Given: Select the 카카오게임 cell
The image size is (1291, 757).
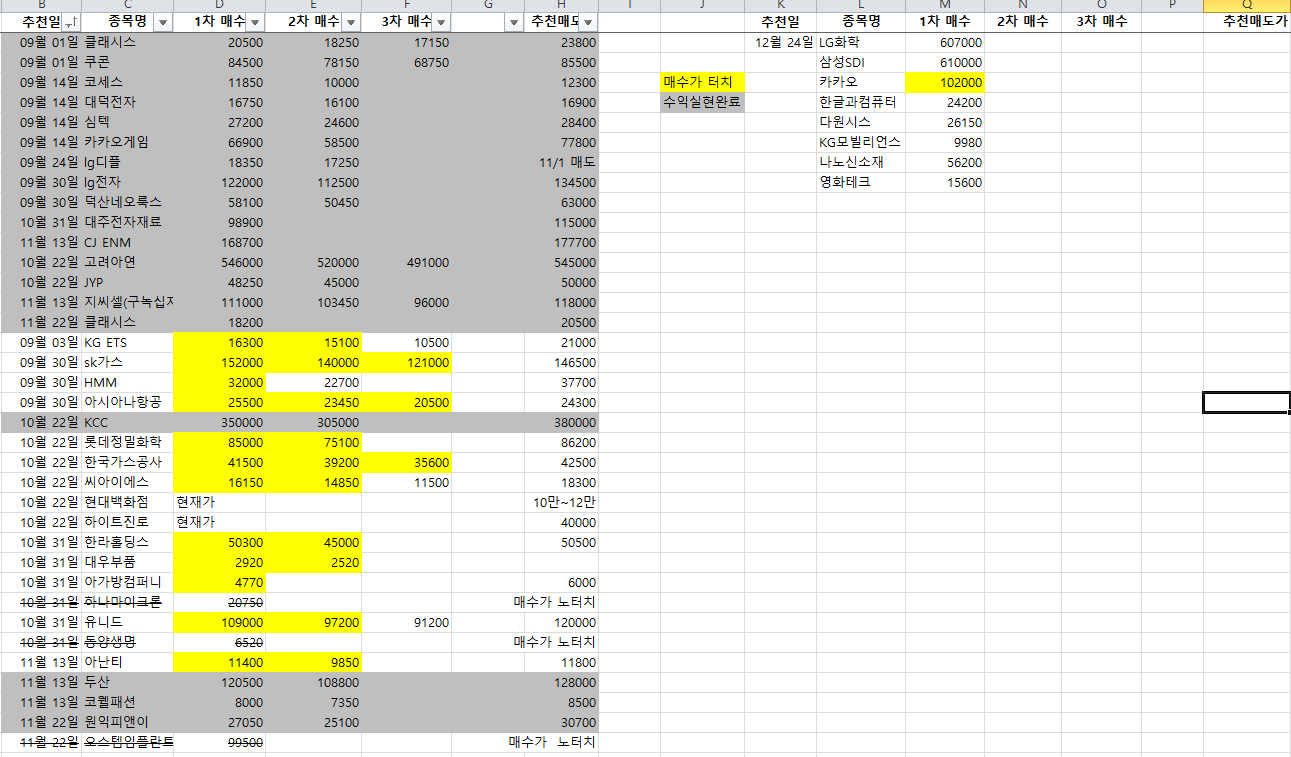Looking at the screenshot, I should pyautogui.click(x=127, y=142).
